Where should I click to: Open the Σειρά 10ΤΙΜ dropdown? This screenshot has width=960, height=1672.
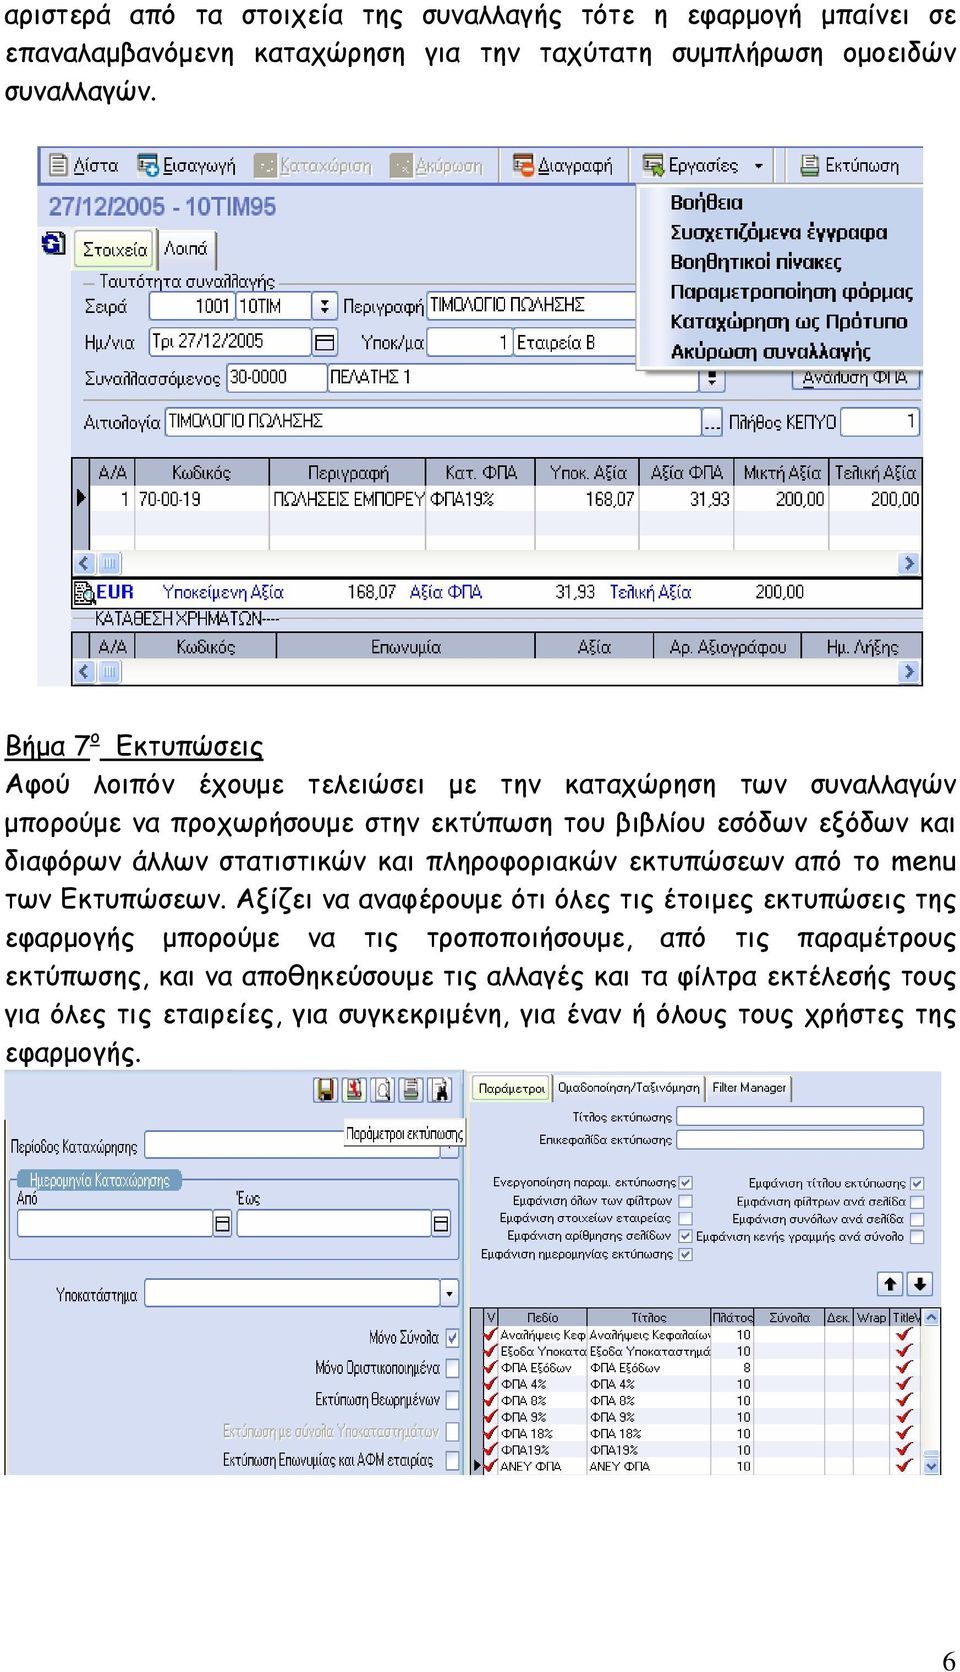[324, 306]
